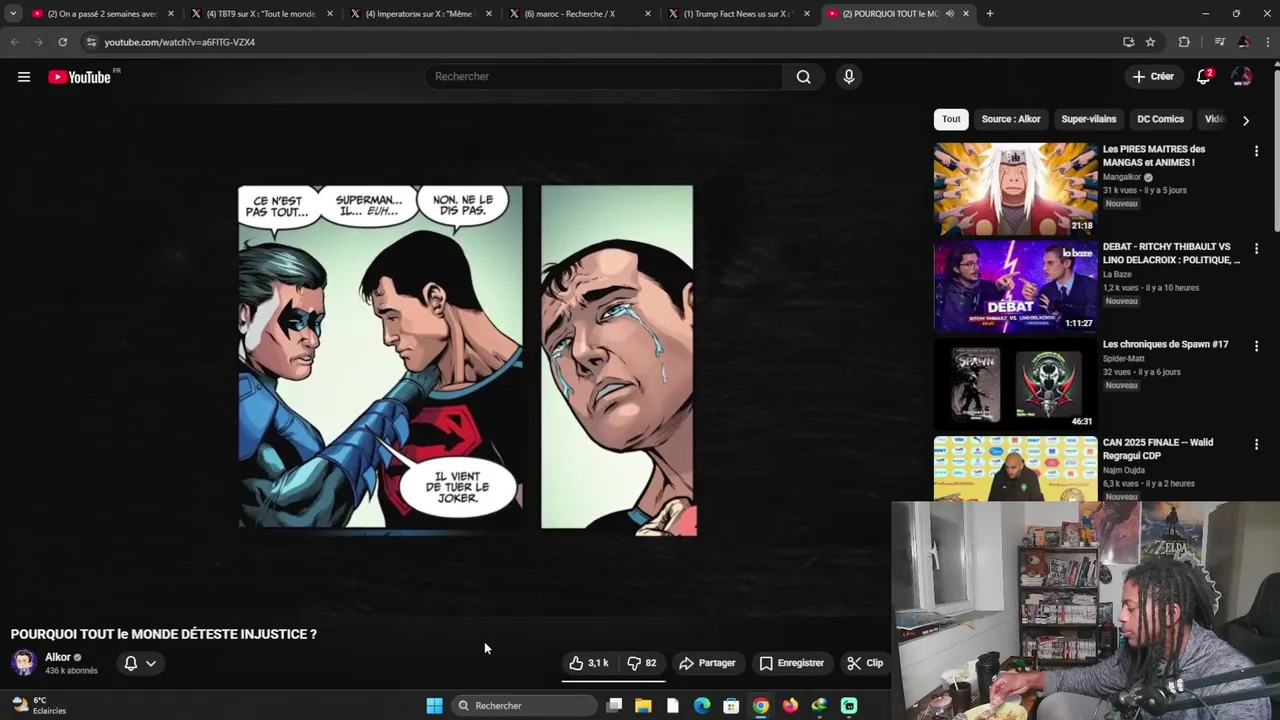The height and width of the screenshot is (720, 1280).
Task: Launch Microsoft Edge from the taskbar
Action: pos(702,706)
